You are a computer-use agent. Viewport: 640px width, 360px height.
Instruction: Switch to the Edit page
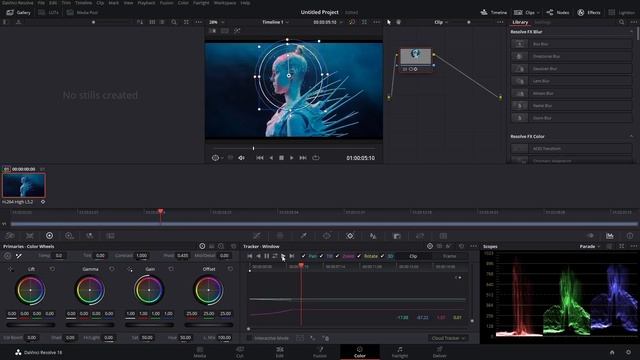(x=280, y=352)
